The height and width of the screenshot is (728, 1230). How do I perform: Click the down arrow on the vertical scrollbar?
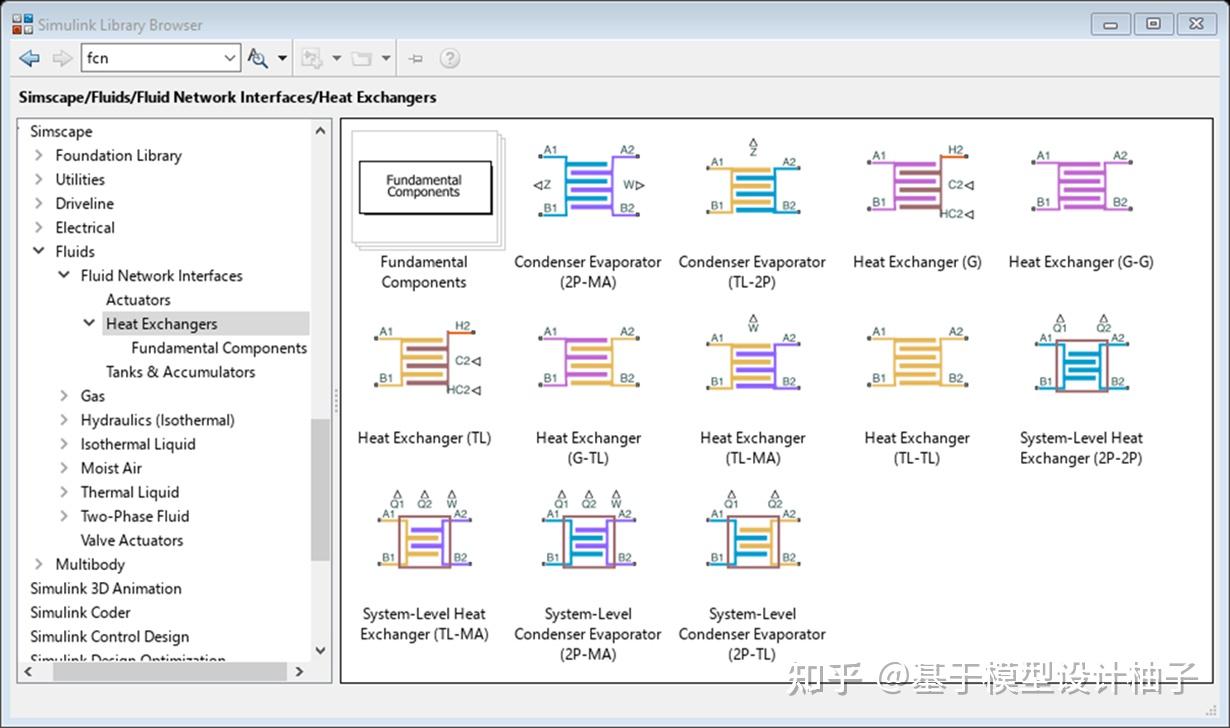(x=320, y=650)
